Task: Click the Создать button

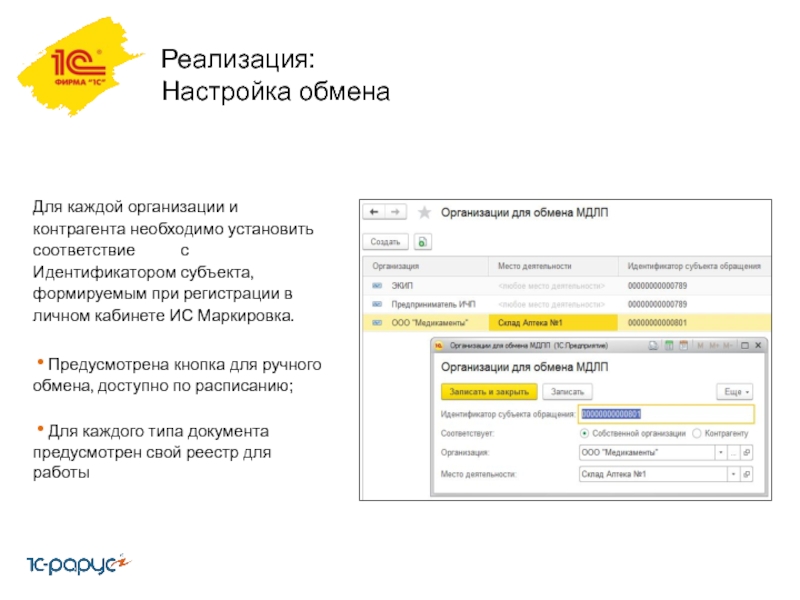Action: (x=385, y=242)
